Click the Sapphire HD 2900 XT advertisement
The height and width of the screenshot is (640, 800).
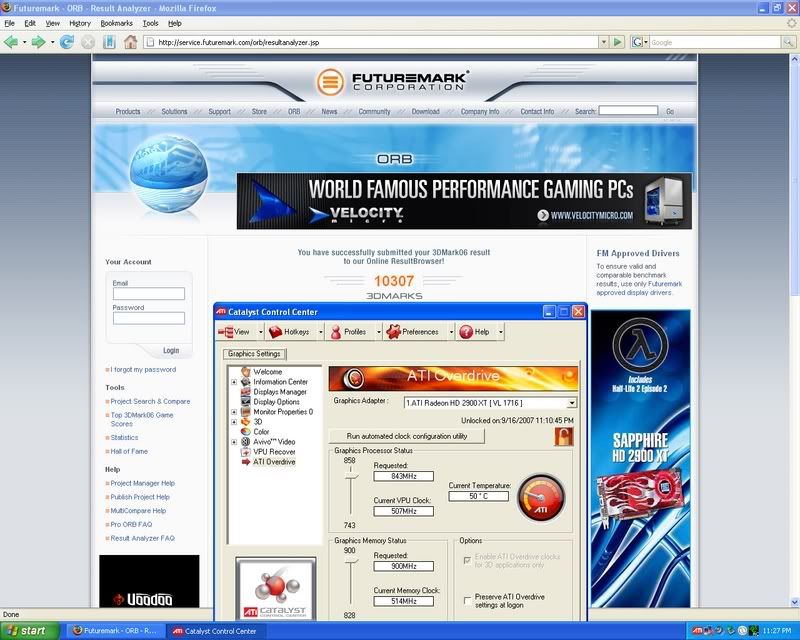tap(640, 458)
